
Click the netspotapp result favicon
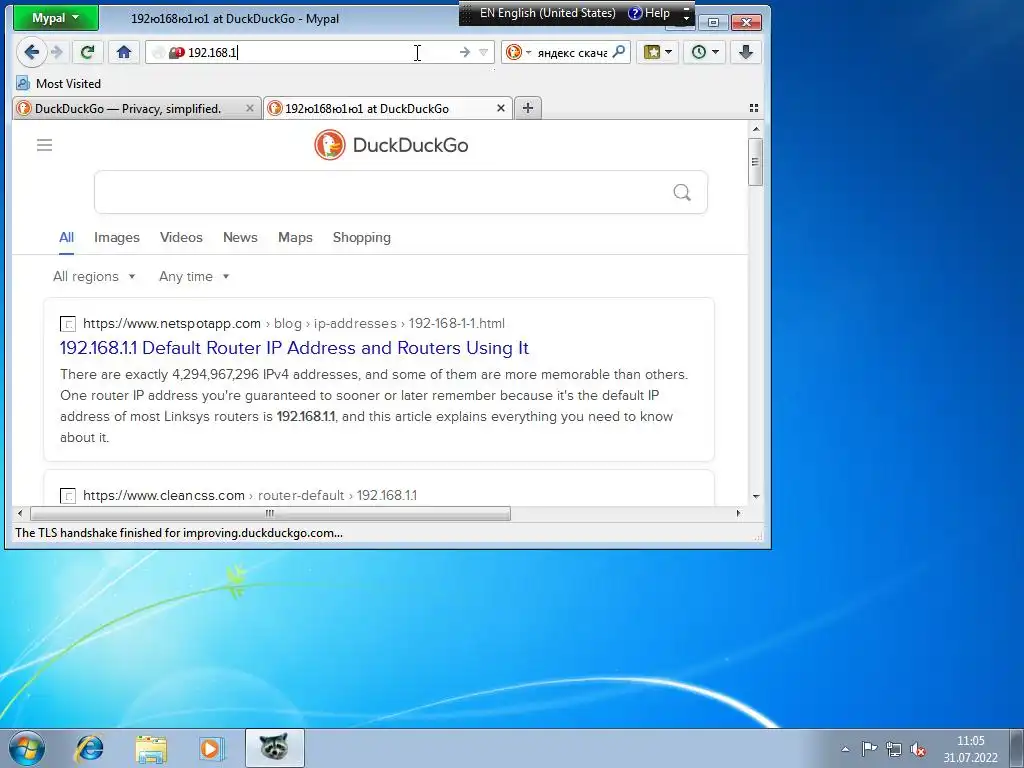68,324
